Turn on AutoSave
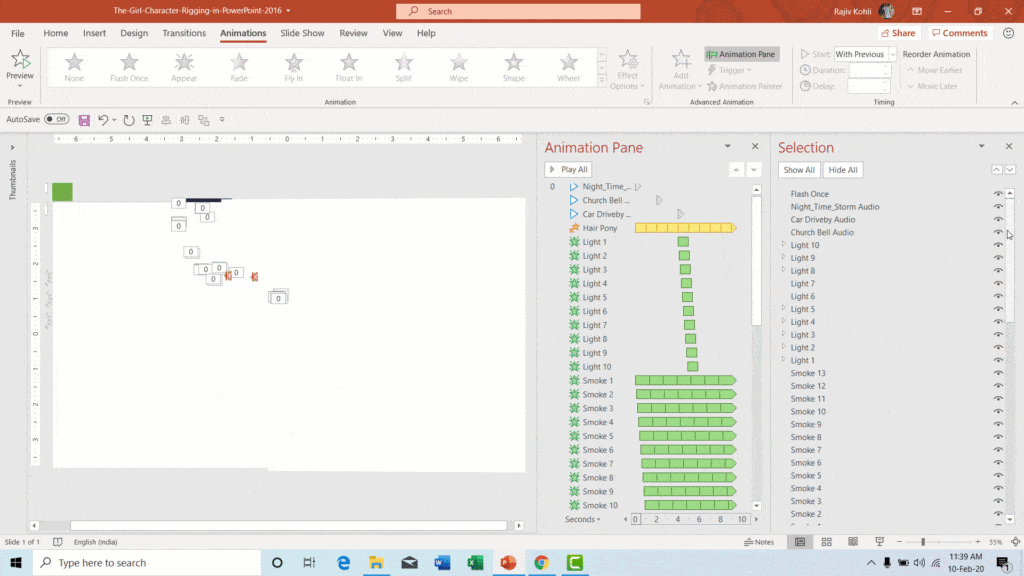Screen dimensions: 1024x576 click(x=57, y=119)
